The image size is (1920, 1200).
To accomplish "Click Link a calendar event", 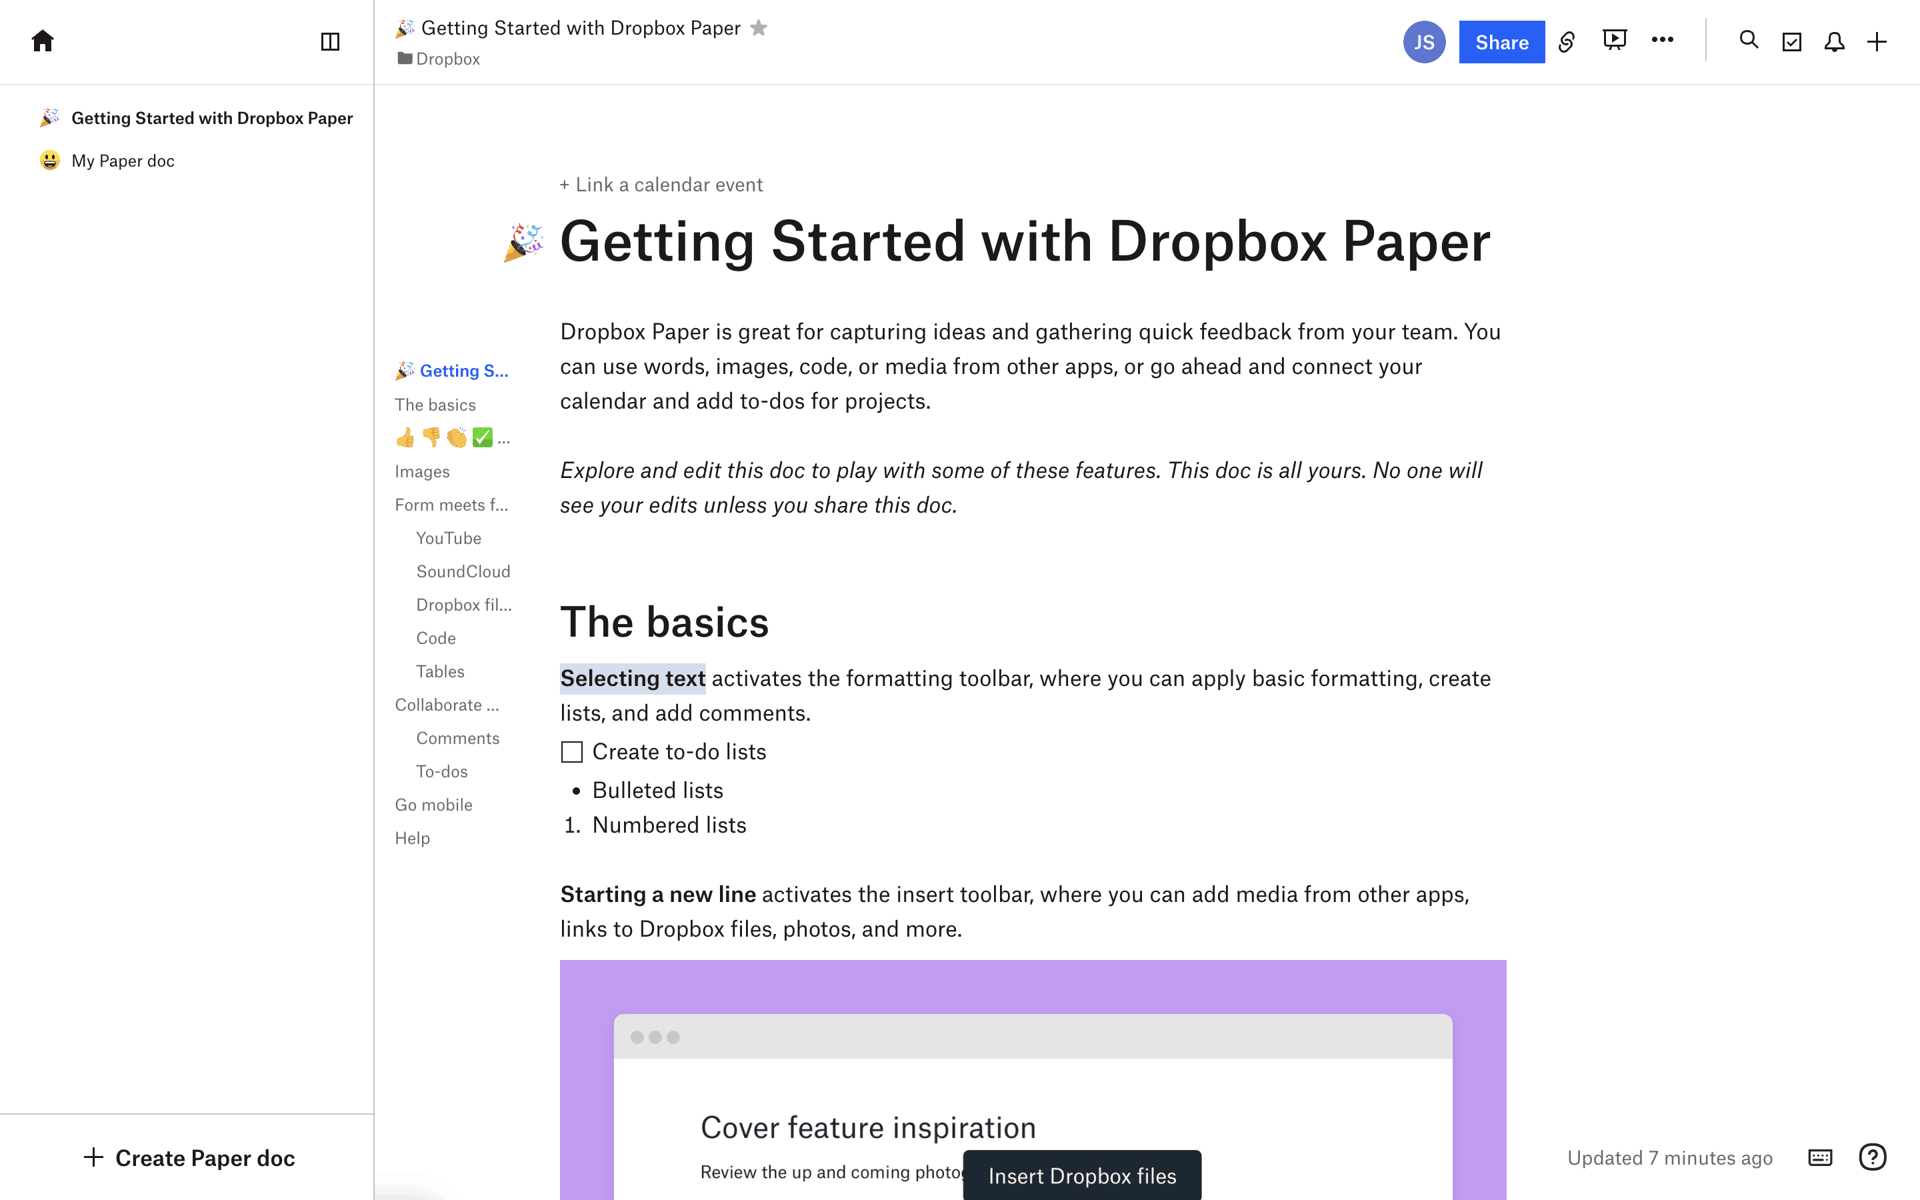I will [x=661, y=185].
